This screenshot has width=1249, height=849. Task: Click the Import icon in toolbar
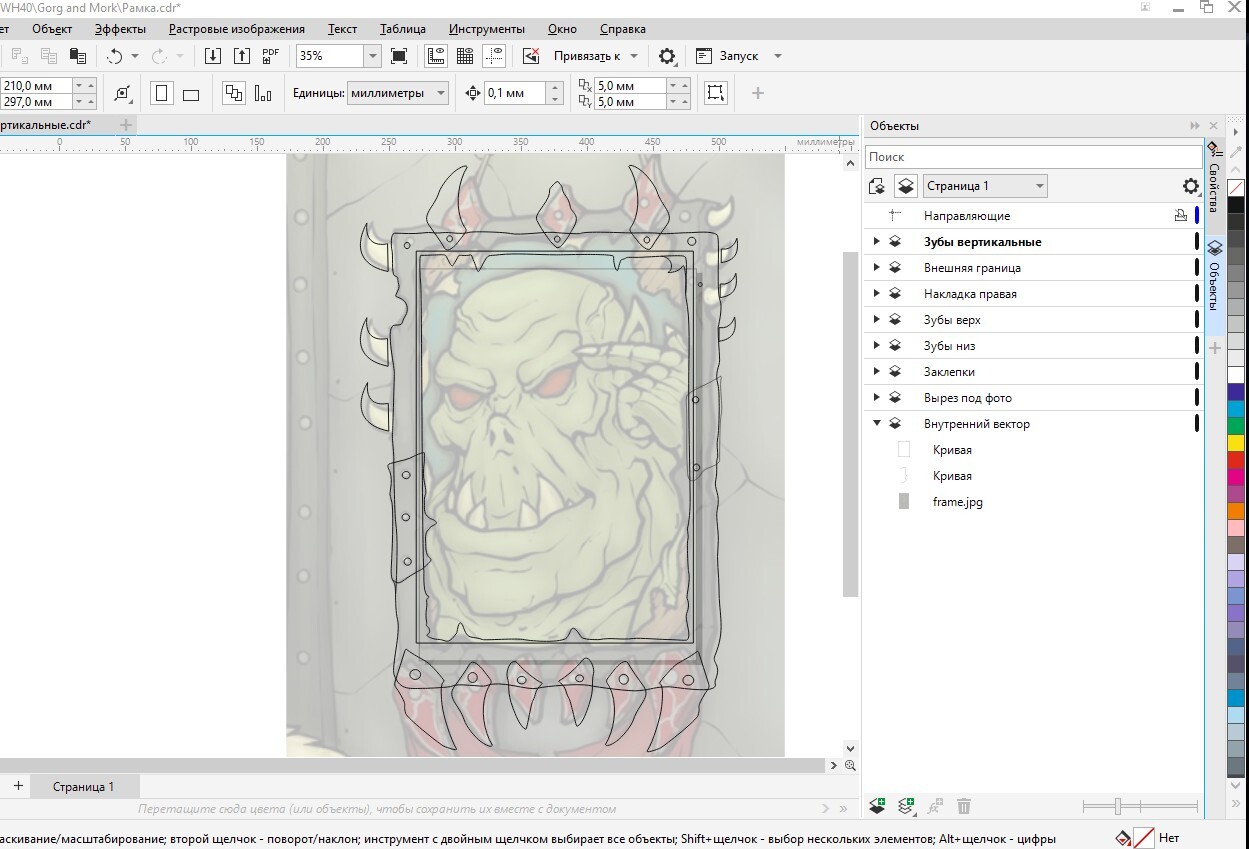coord(212,56)
